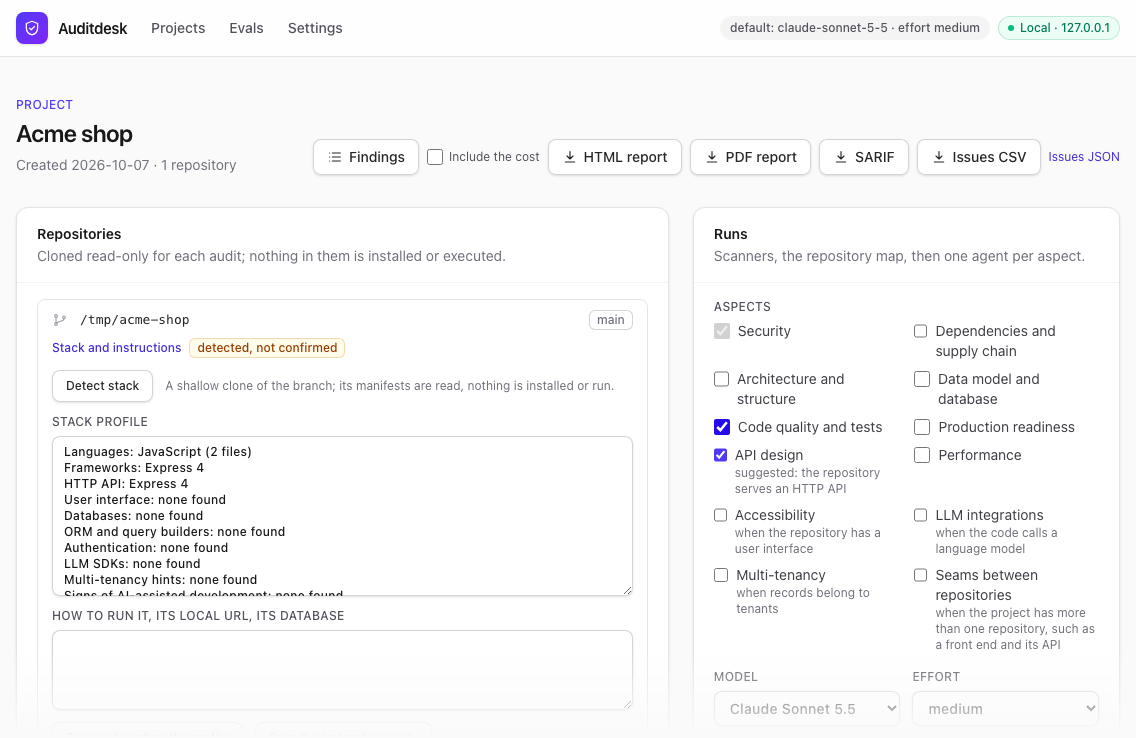Click the git branch icon beside /tmp/acme-shop

60,320
